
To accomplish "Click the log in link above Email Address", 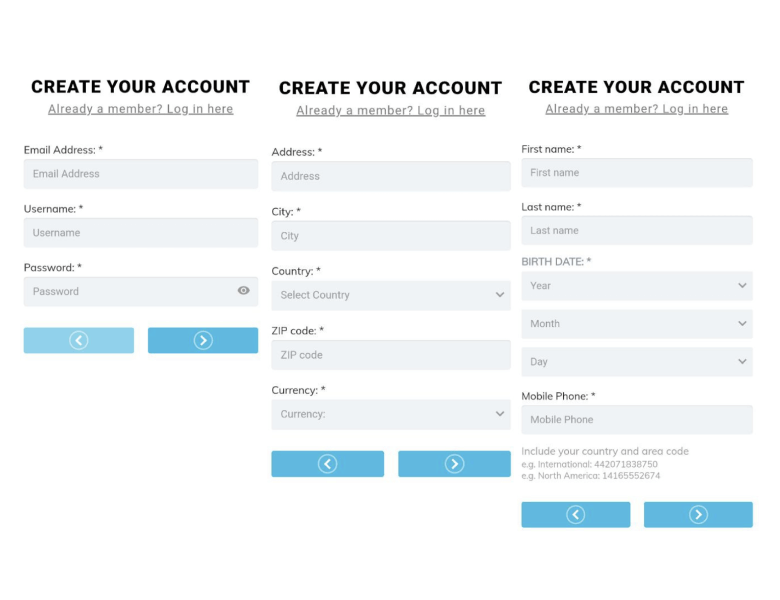I will pyautogui.click(x=140, y=109).
